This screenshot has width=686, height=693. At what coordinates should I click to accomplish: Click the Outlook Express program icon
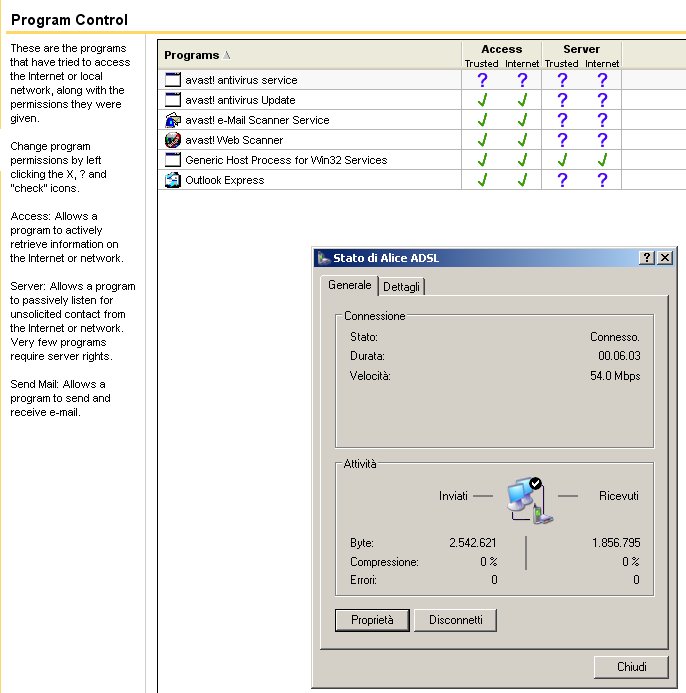(172, 180)
